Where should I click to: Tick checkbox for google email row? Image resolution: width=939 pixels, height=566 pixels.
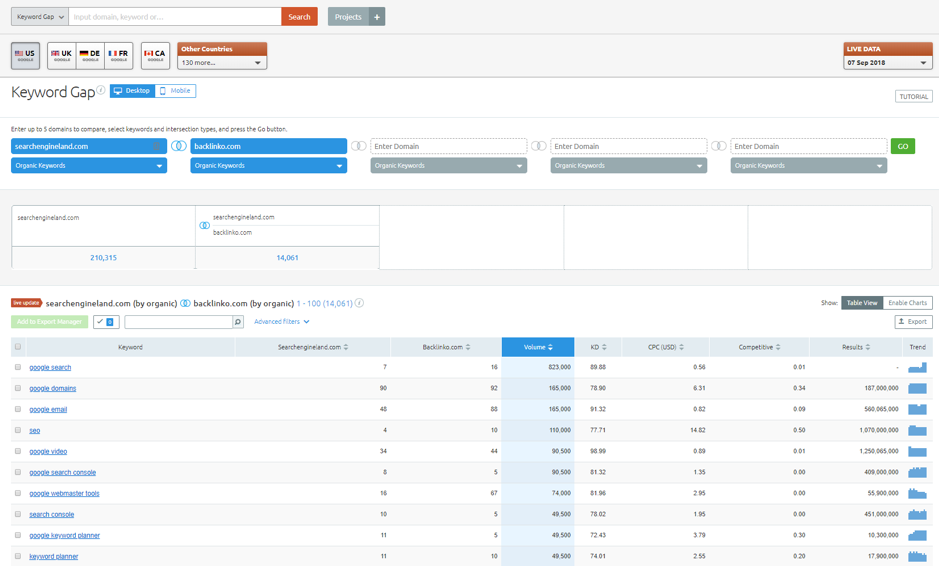click(x=18, y=409)
